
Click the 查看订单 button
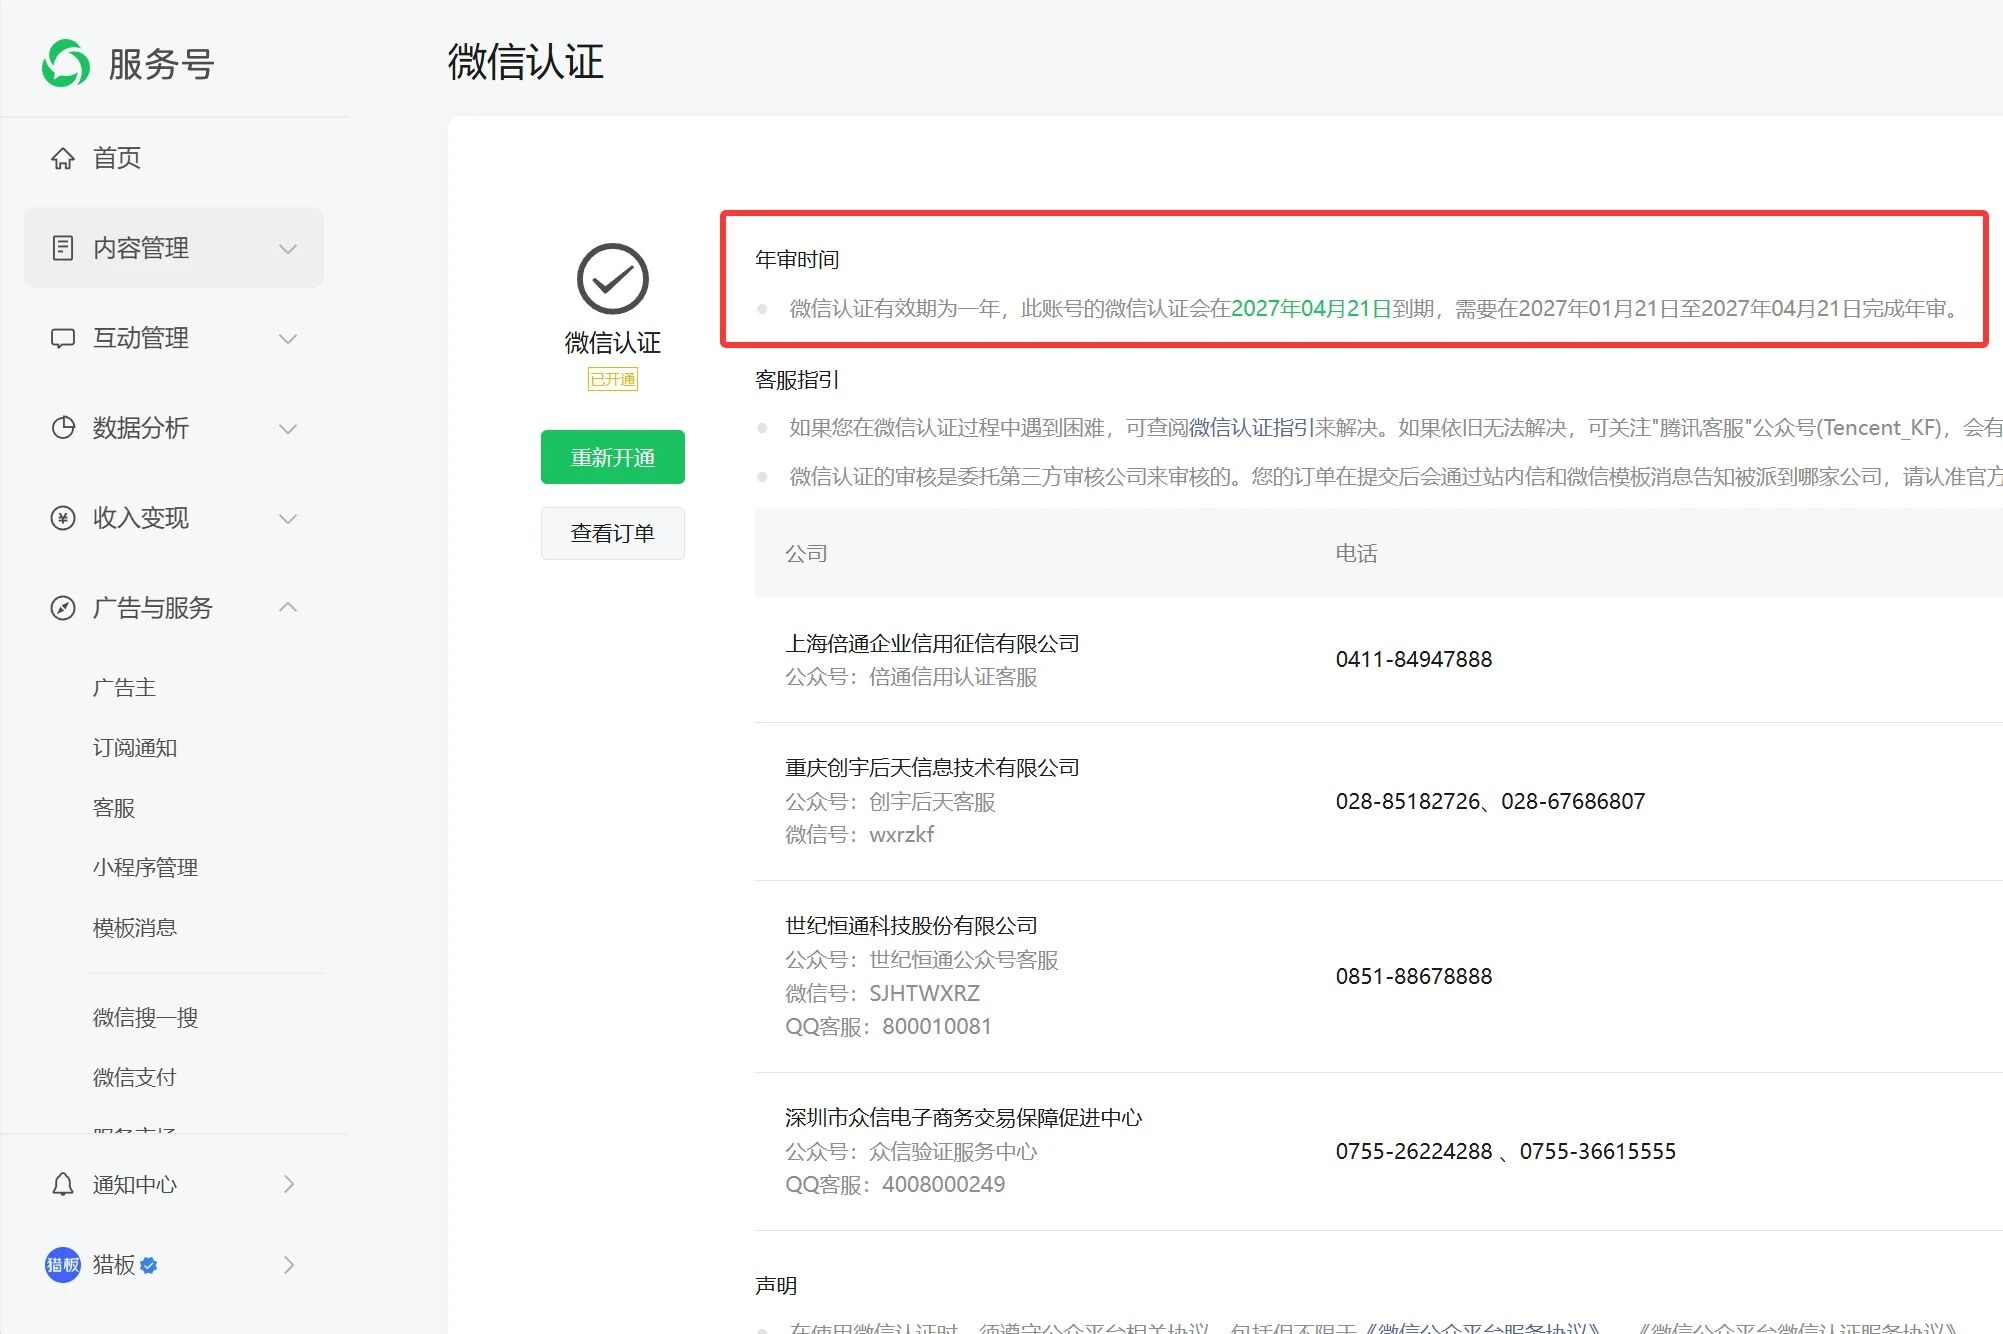tap(612, 533)
